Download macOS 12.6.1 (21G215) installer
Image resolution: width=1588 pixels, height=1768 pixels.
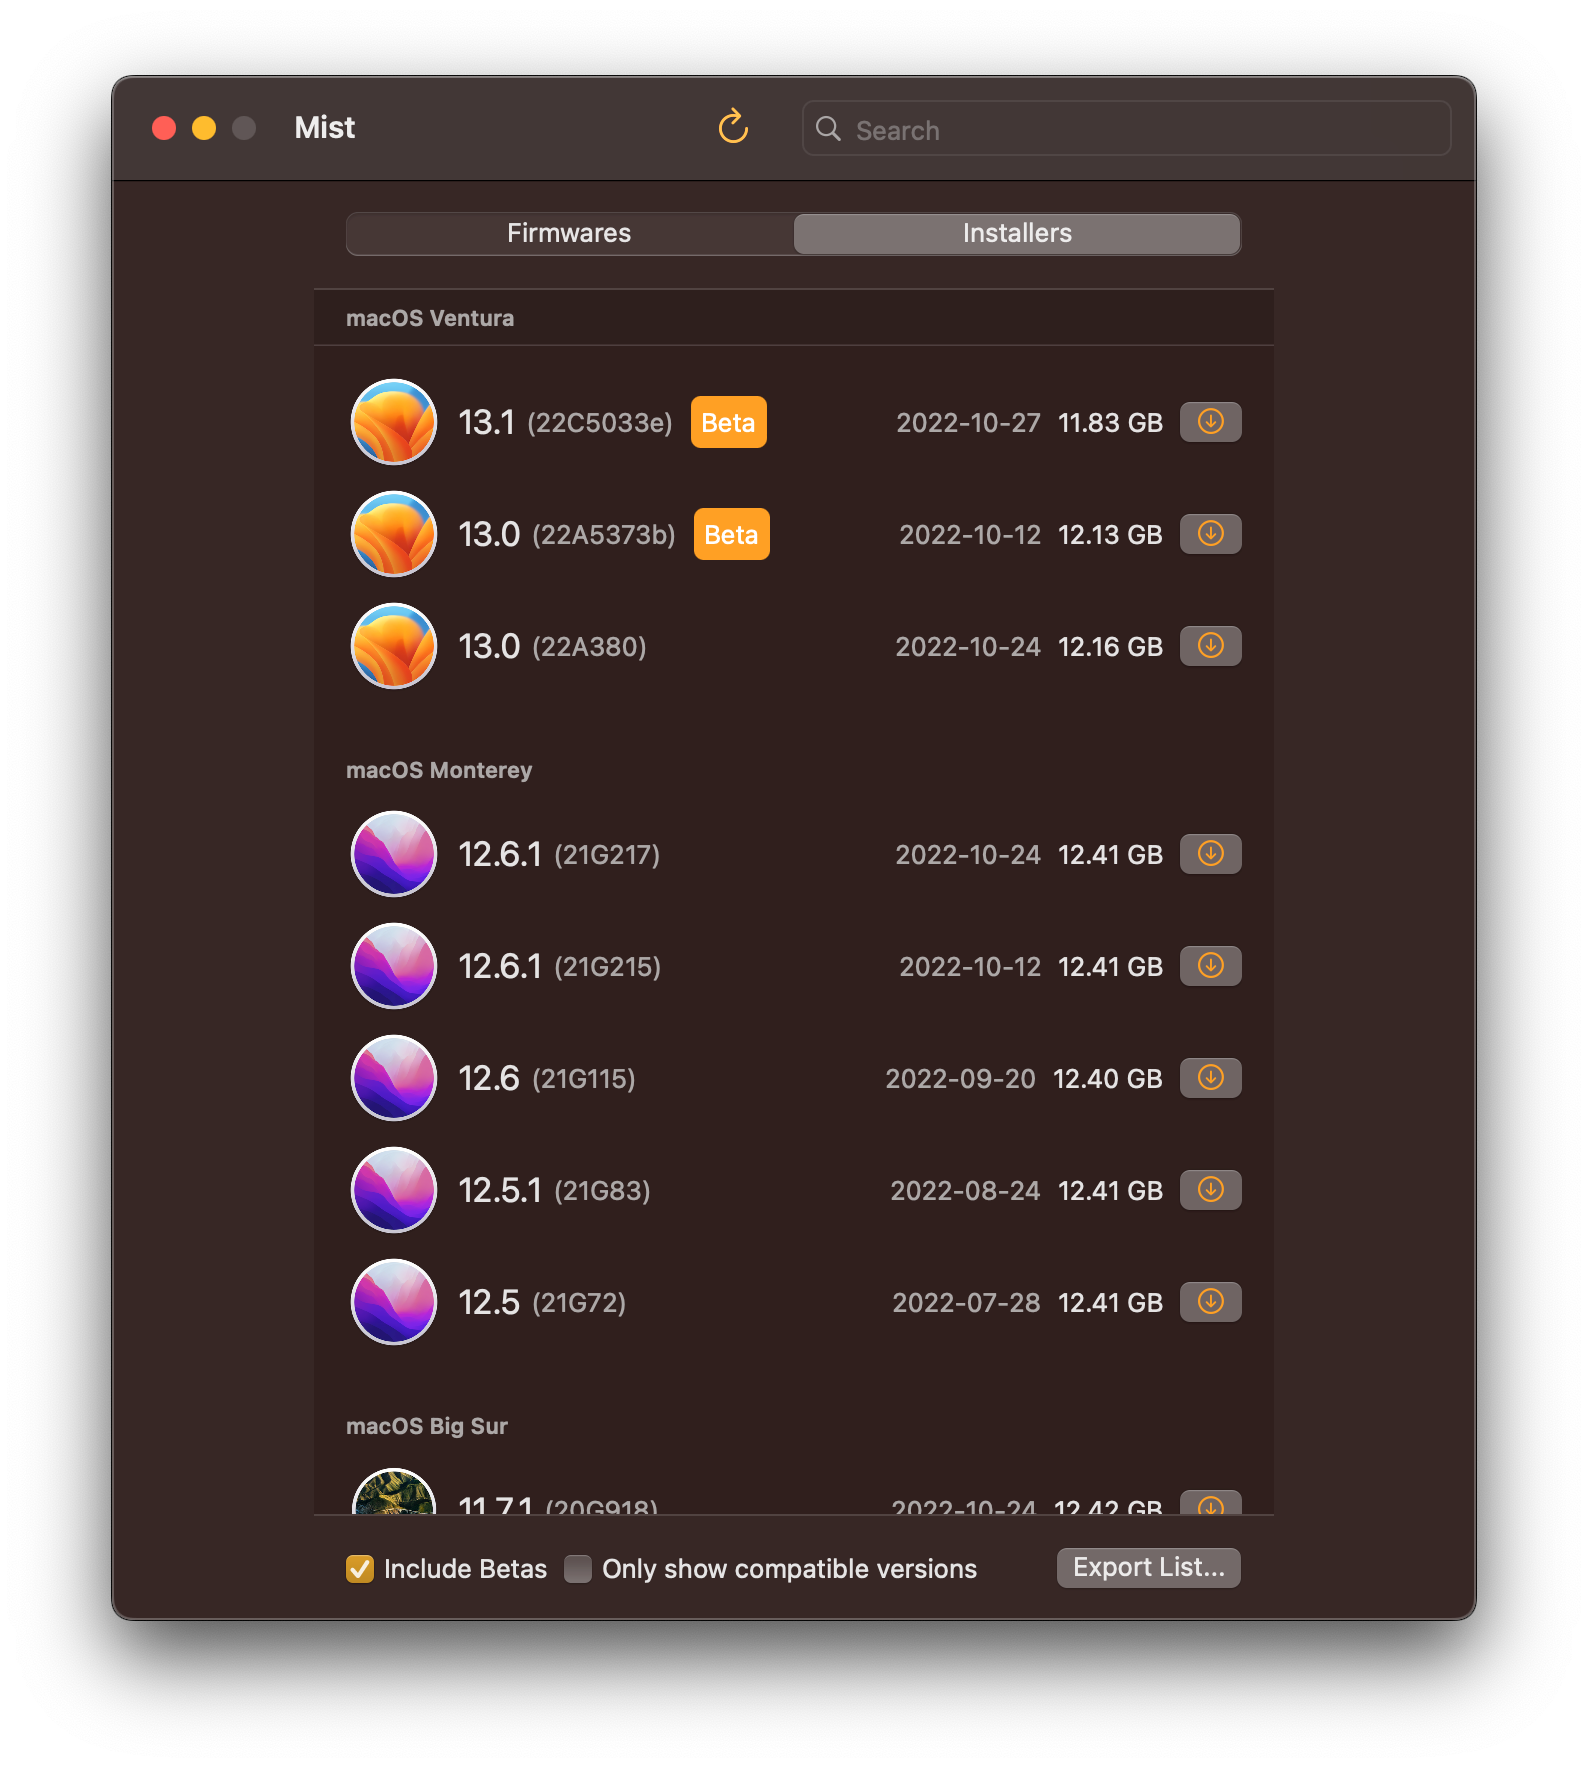point(1210,966)
